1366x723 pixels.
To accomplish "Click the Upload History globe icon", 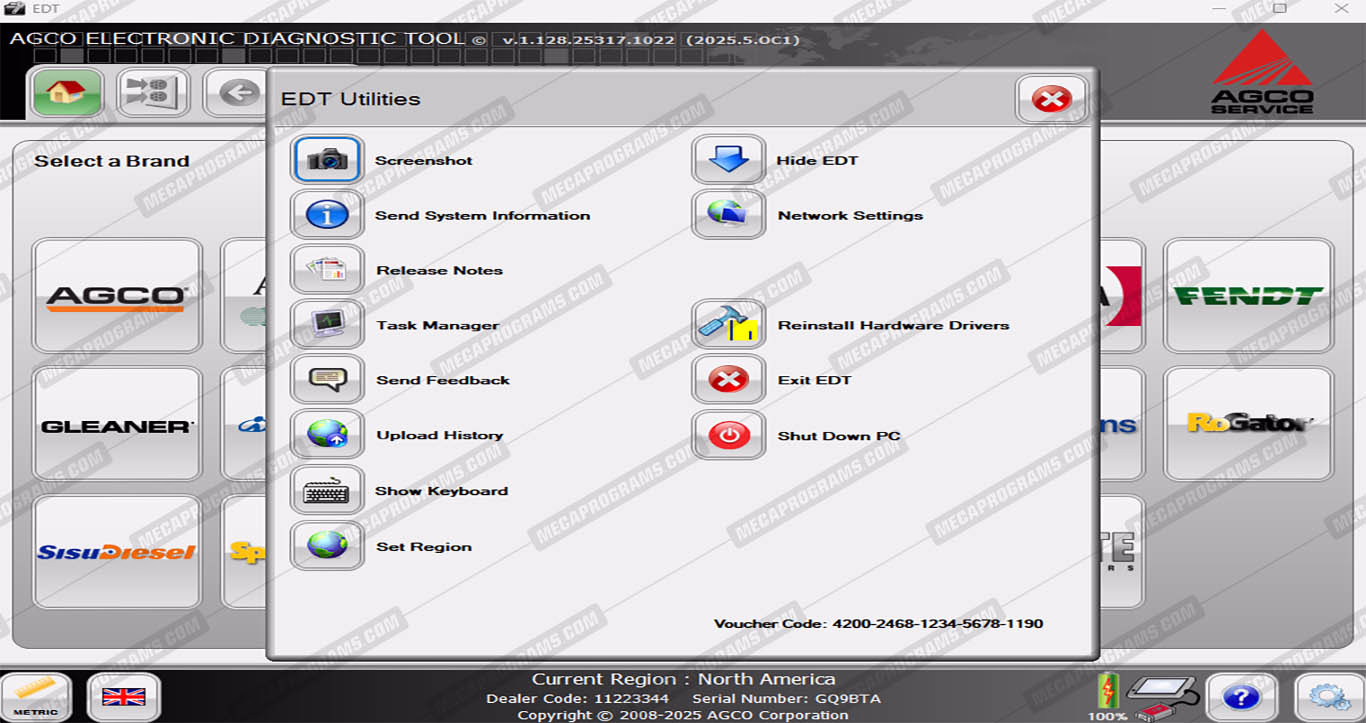I will coord(327,435).
